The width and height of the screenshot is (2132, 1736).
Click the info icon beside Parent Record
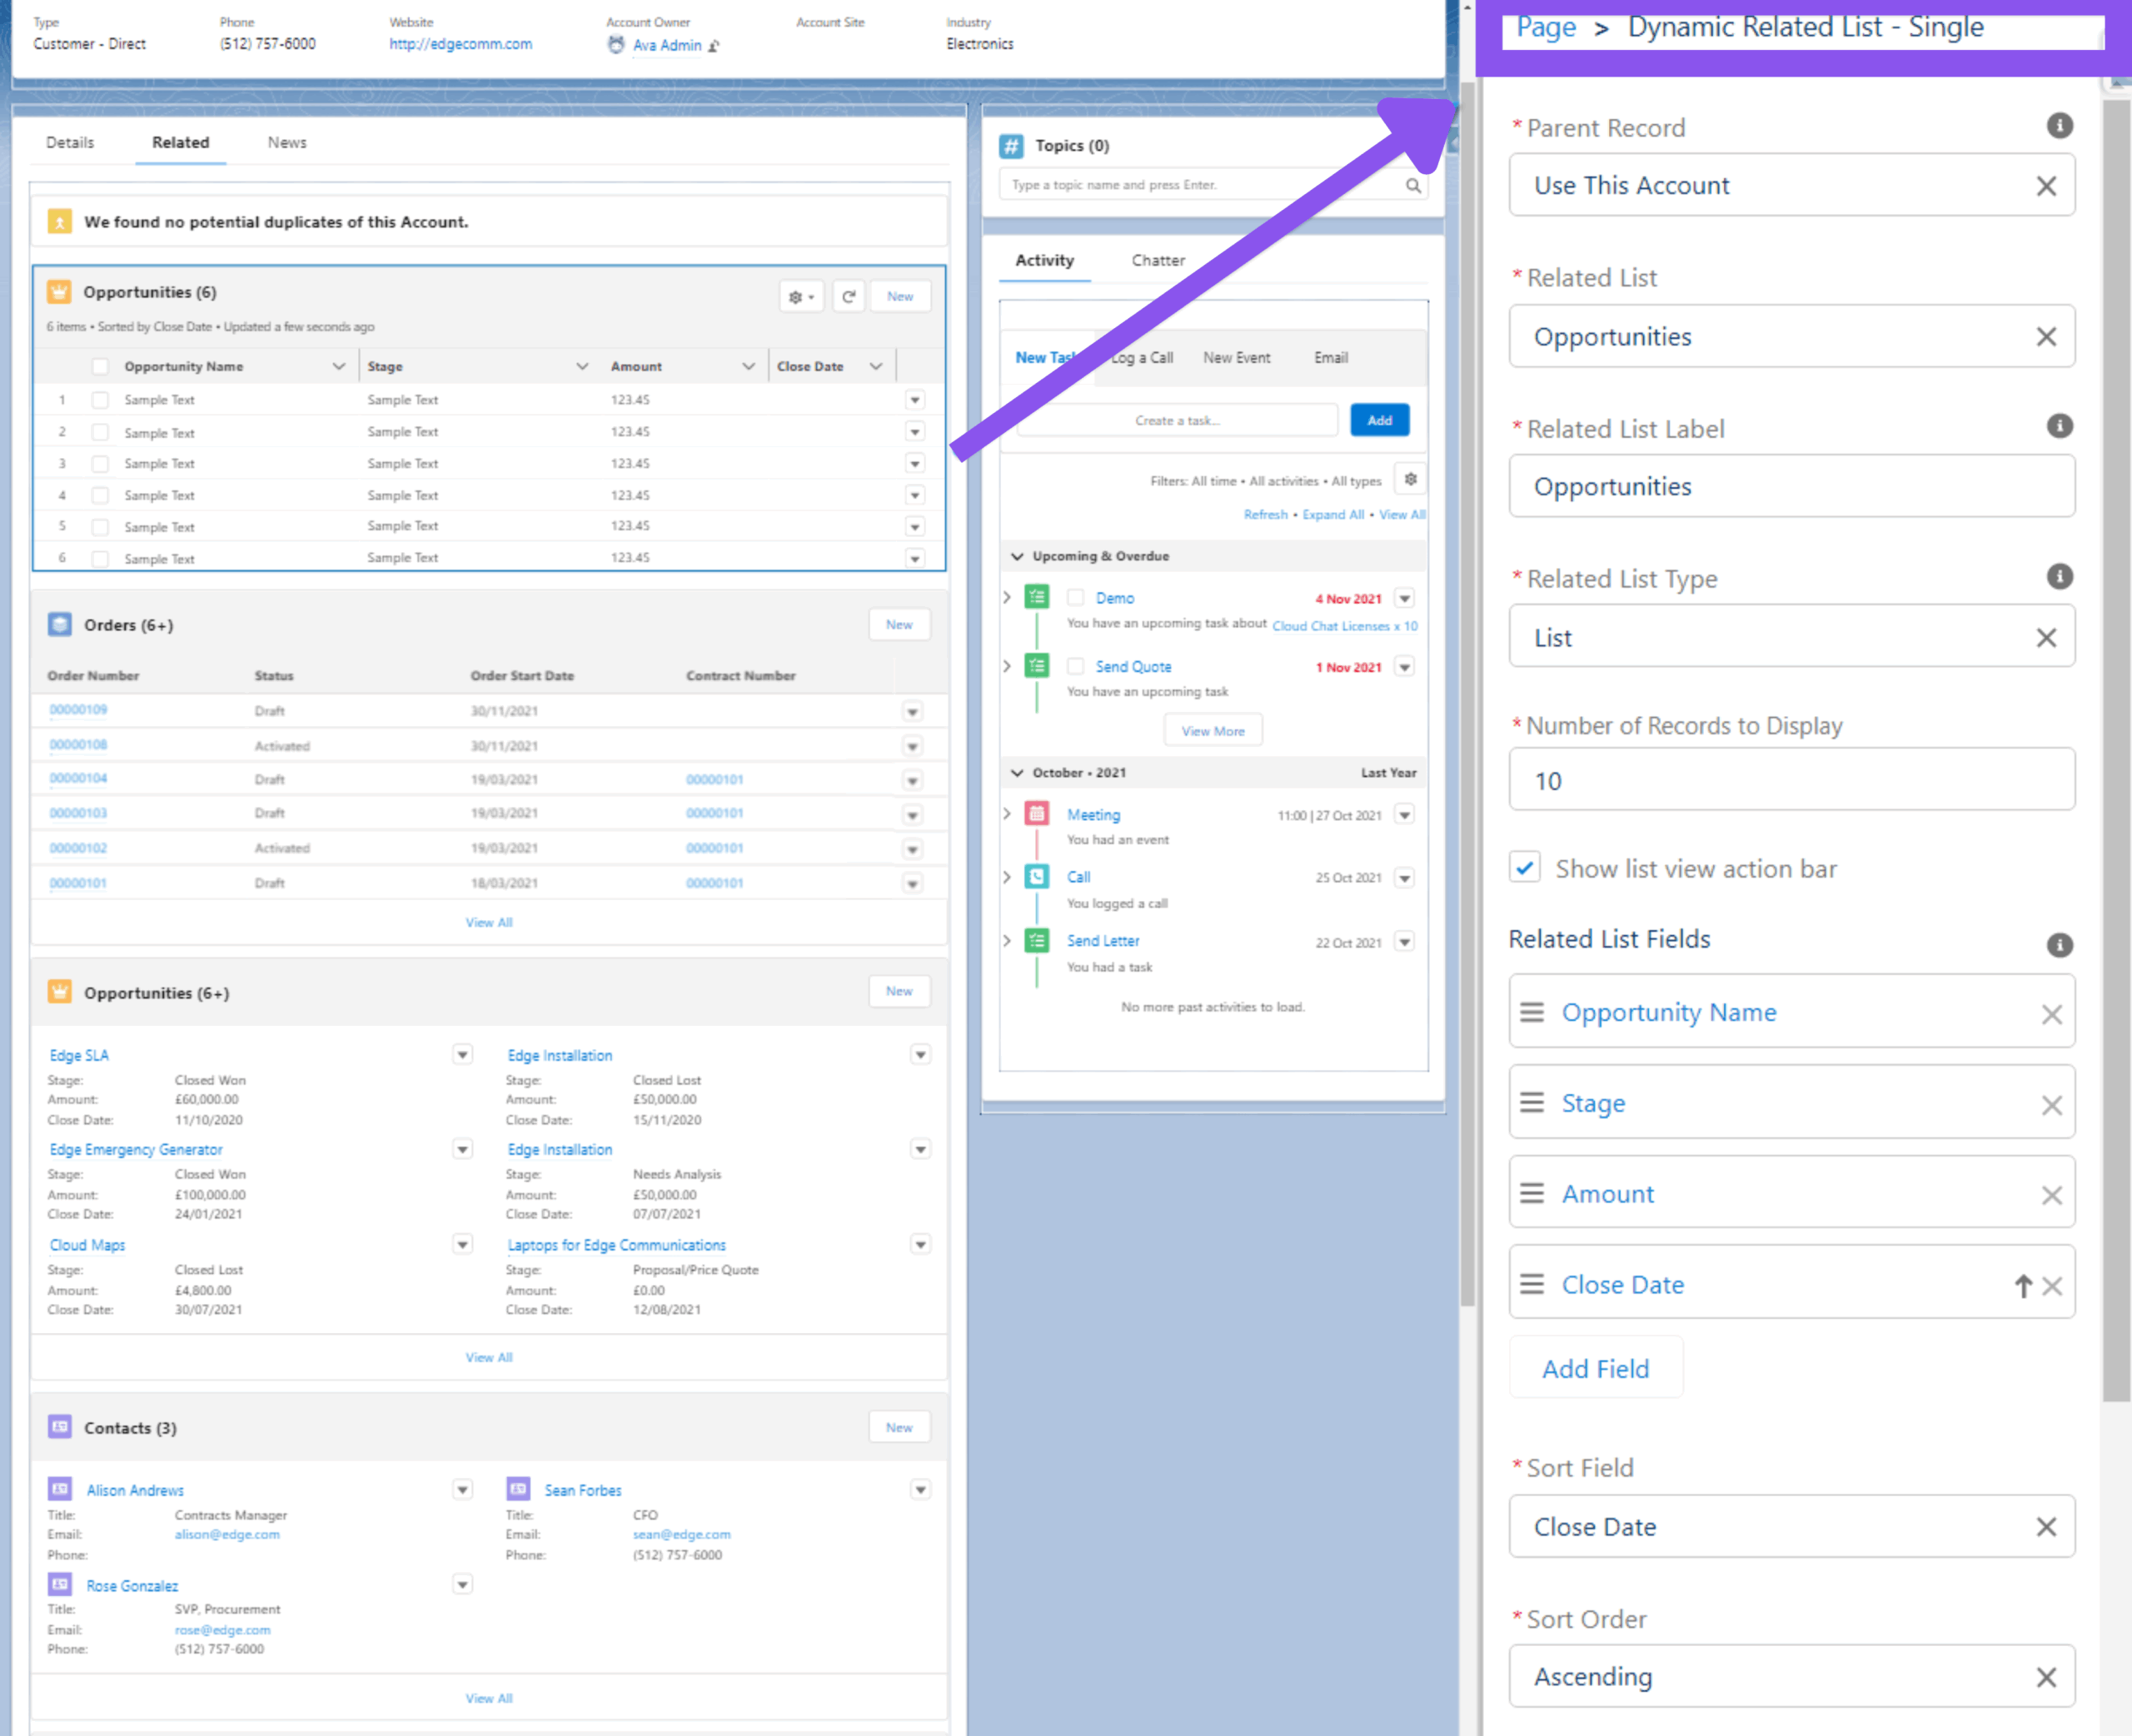(2059, 126)
